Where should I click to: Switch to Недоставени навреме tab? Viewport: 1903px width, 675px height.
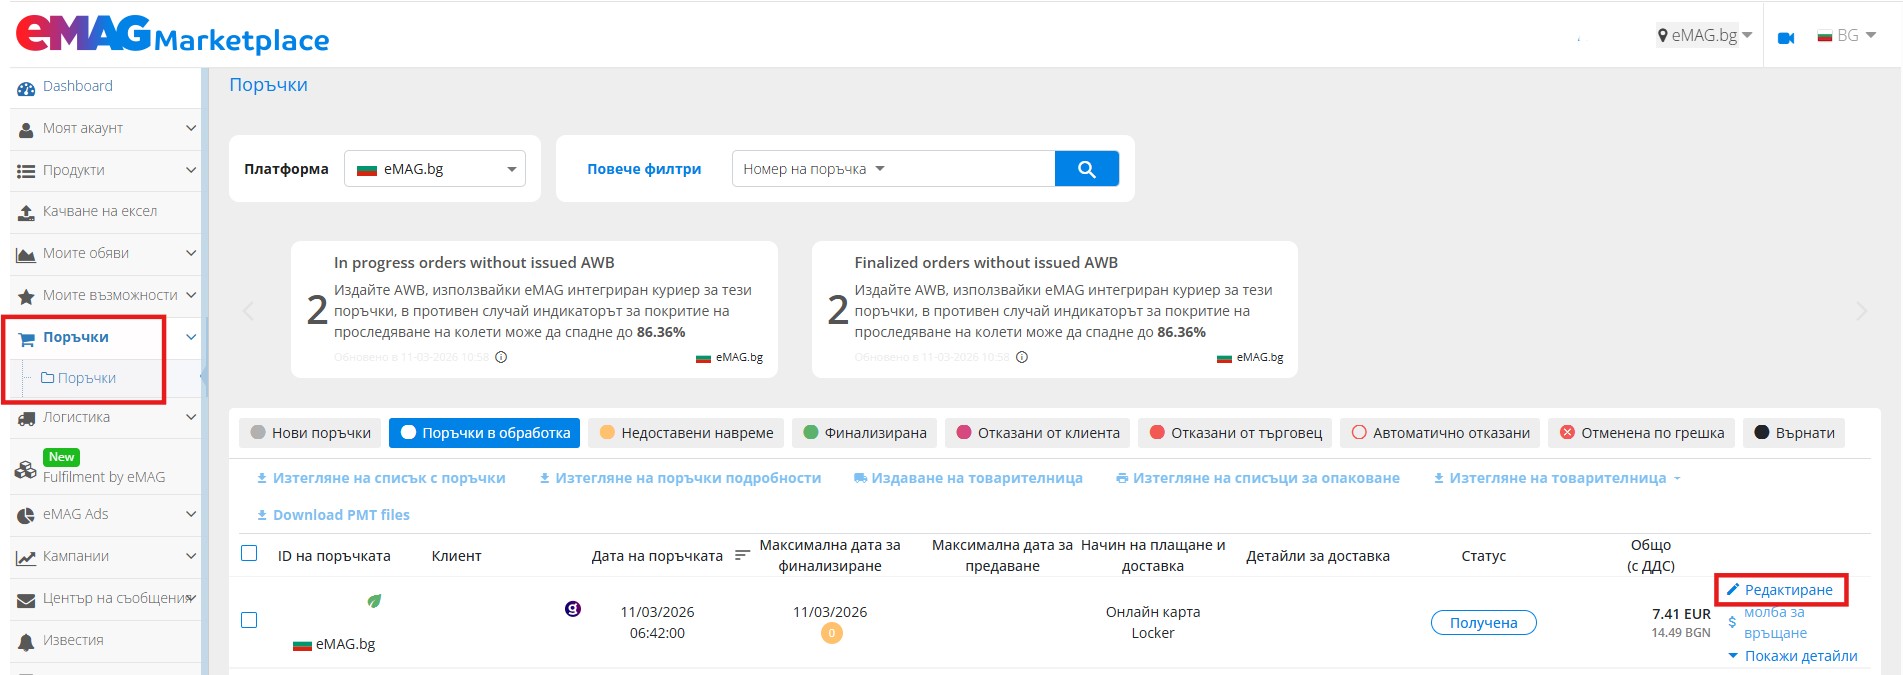click(686, 433)
